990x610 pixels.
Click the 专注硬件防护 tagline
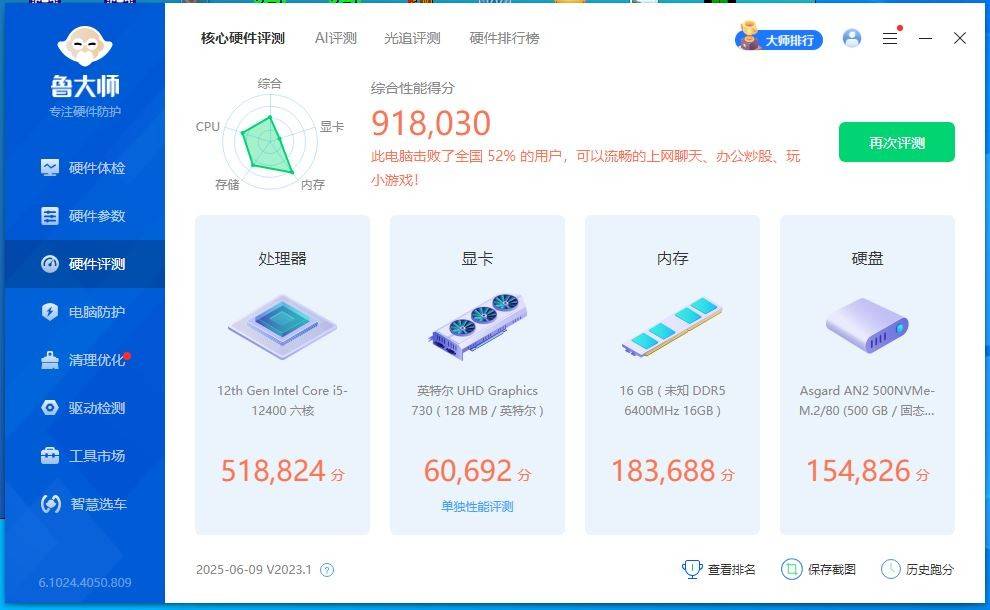coord(85,112)
